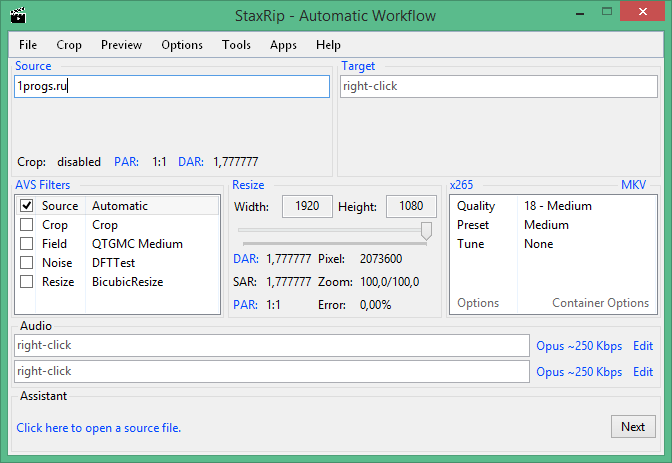
Task: Open the Tools menu
Action: pos(236,45)
